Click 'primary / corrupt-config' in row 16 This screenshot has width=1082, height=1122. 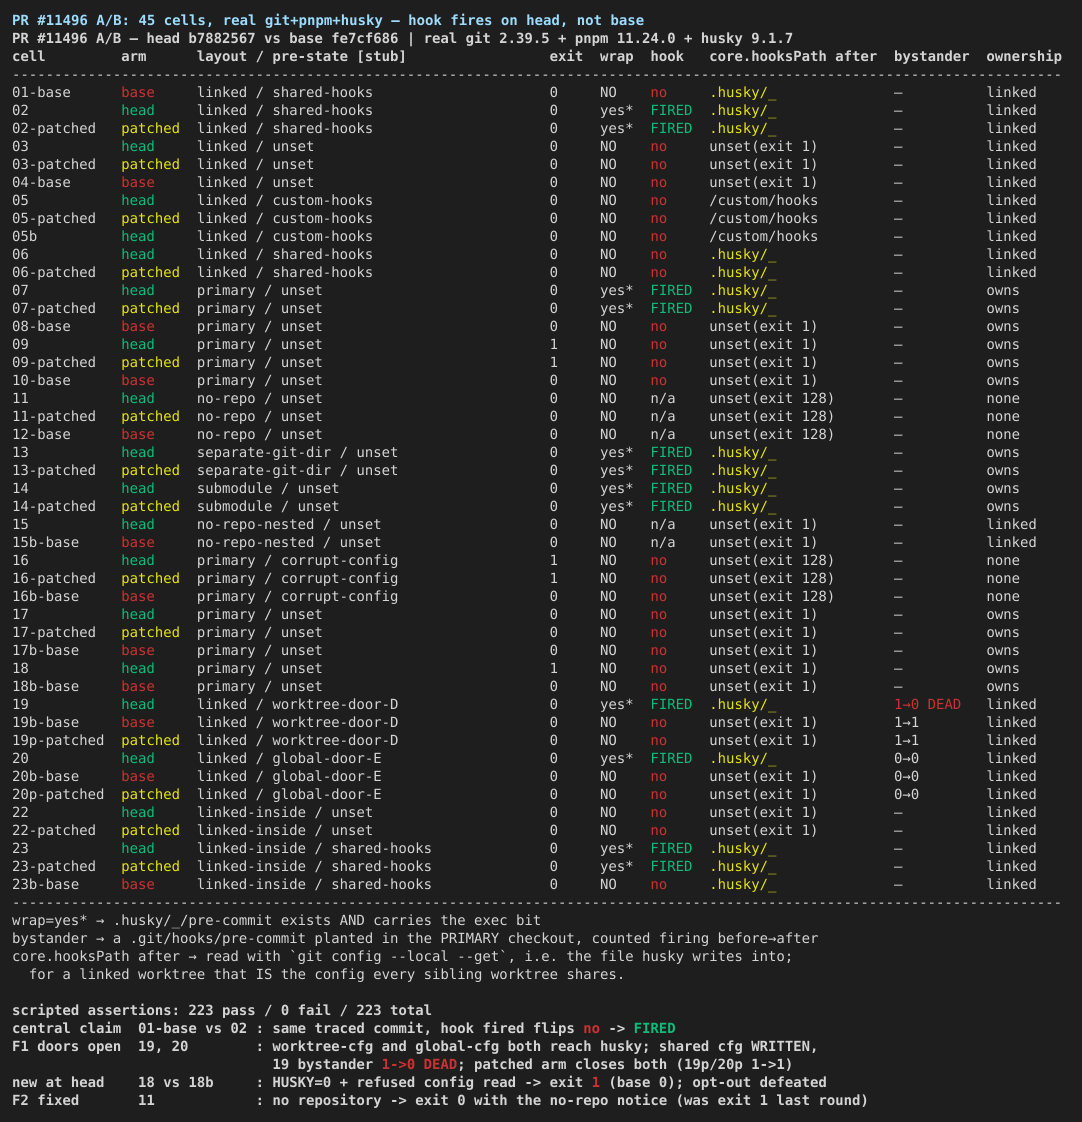(x=297, y=560)
